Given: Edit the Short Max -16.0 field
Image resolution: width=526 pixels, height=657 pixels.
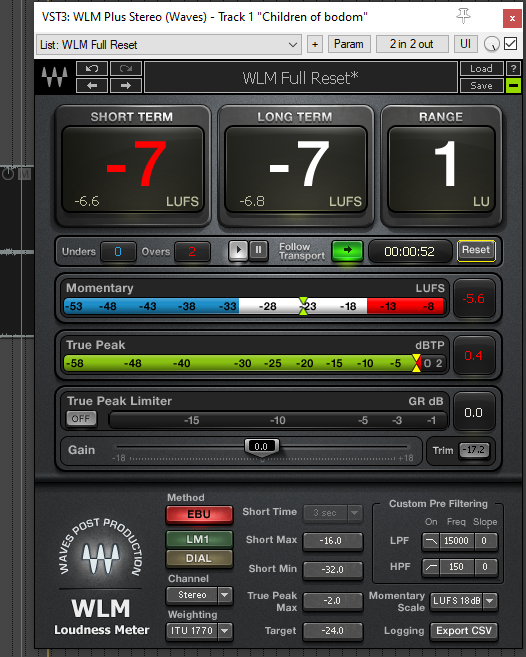Looking at the screenshot, I should pos(333,541).
